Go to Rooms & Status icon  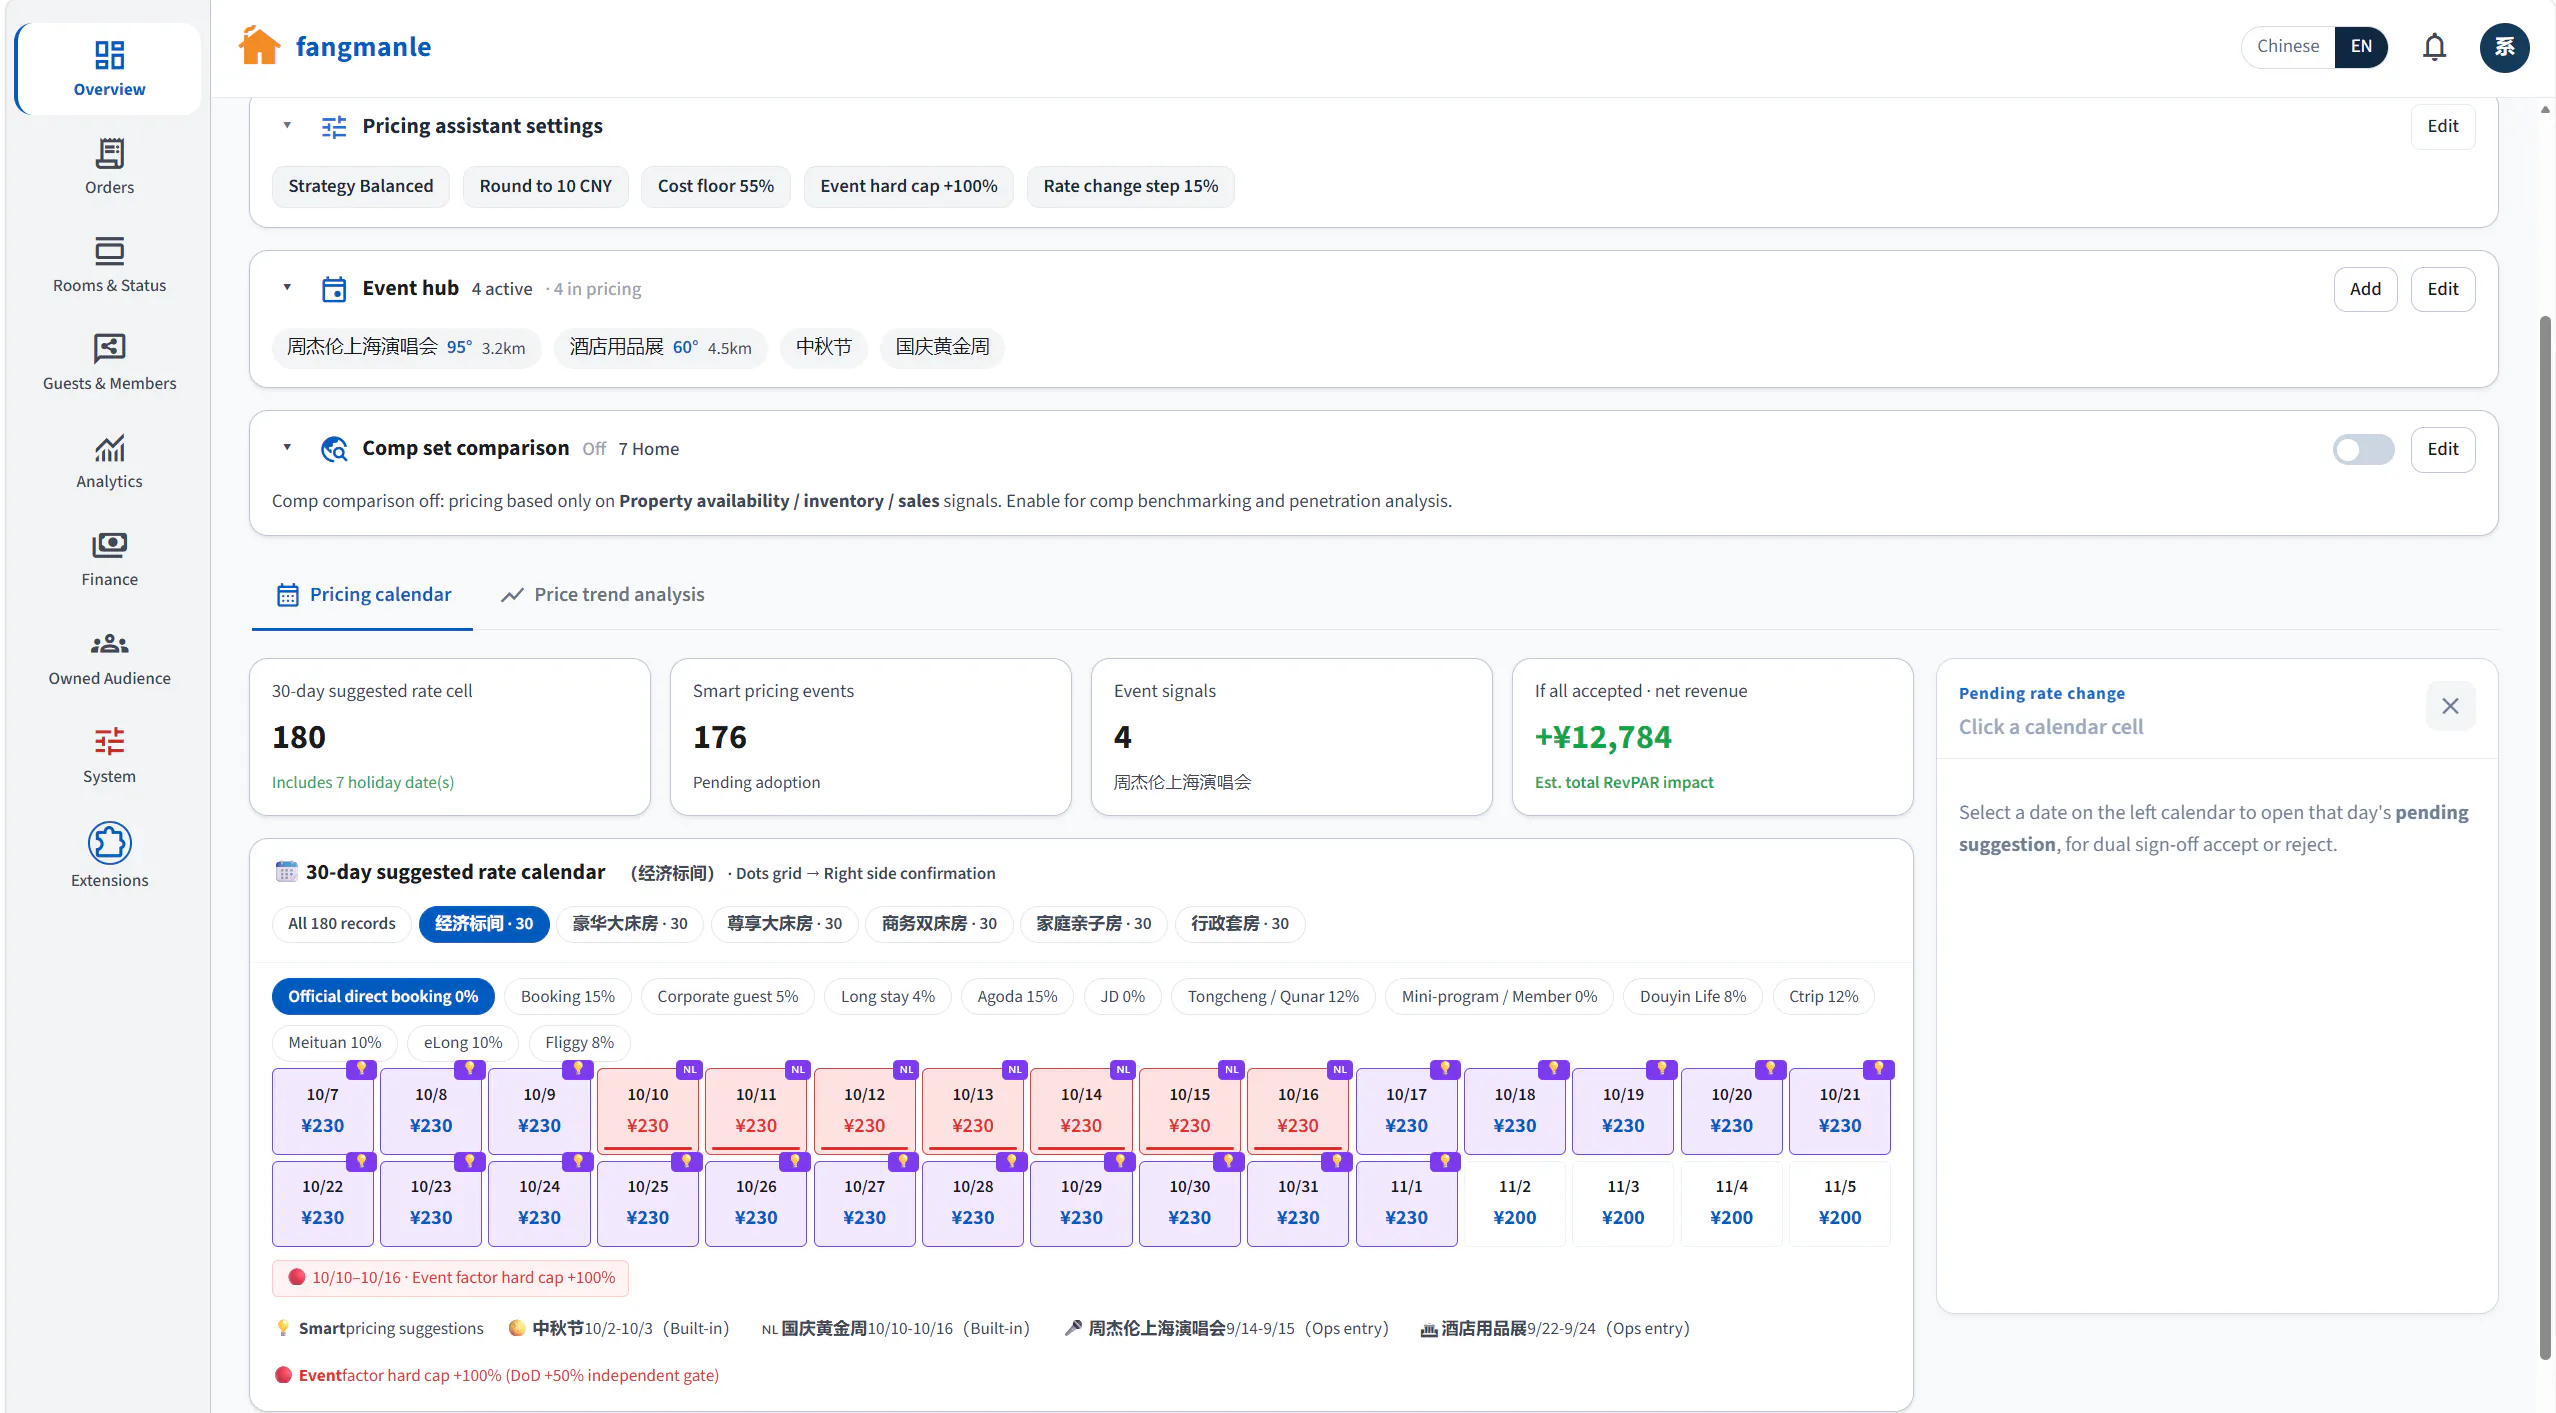click(x=109, y=251)
